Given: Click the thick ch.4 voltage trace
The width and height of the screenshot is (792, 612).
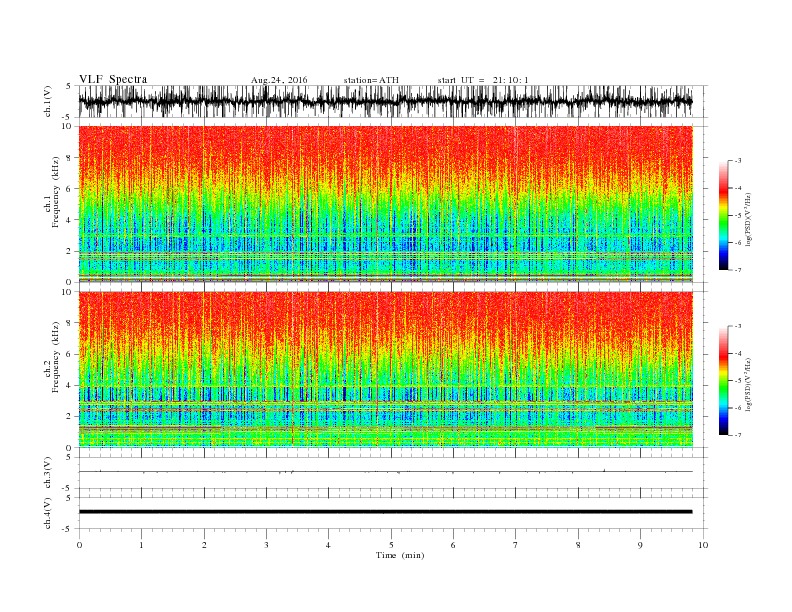Looking at the screenshot, I should click(385, 512).
